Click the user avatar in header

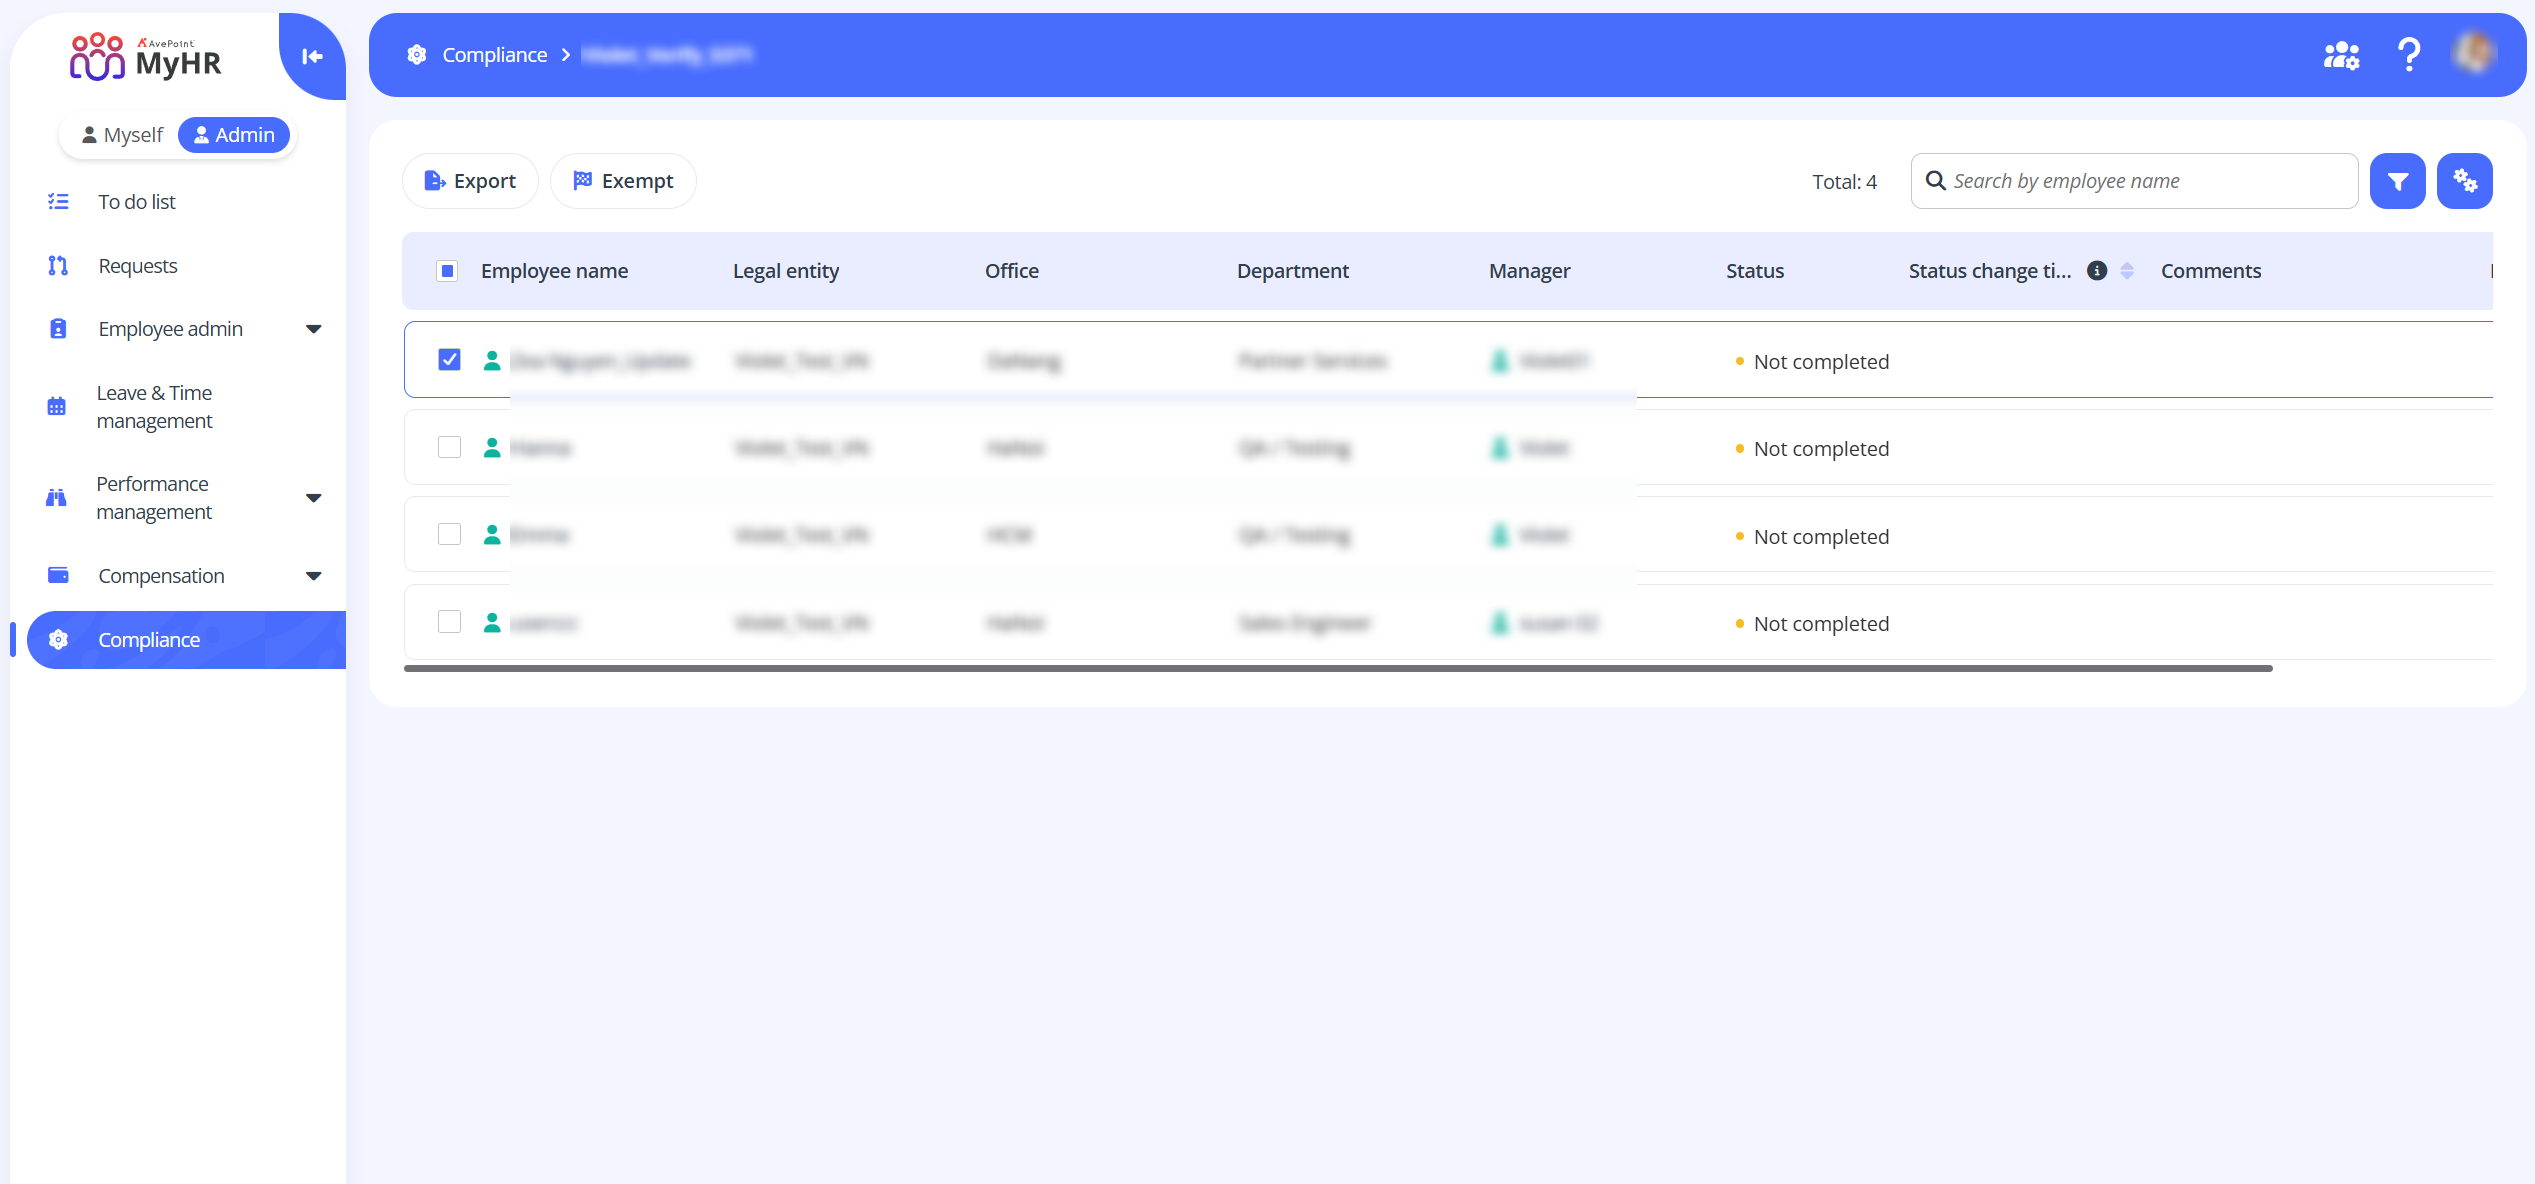click(x=2474, y=54)
